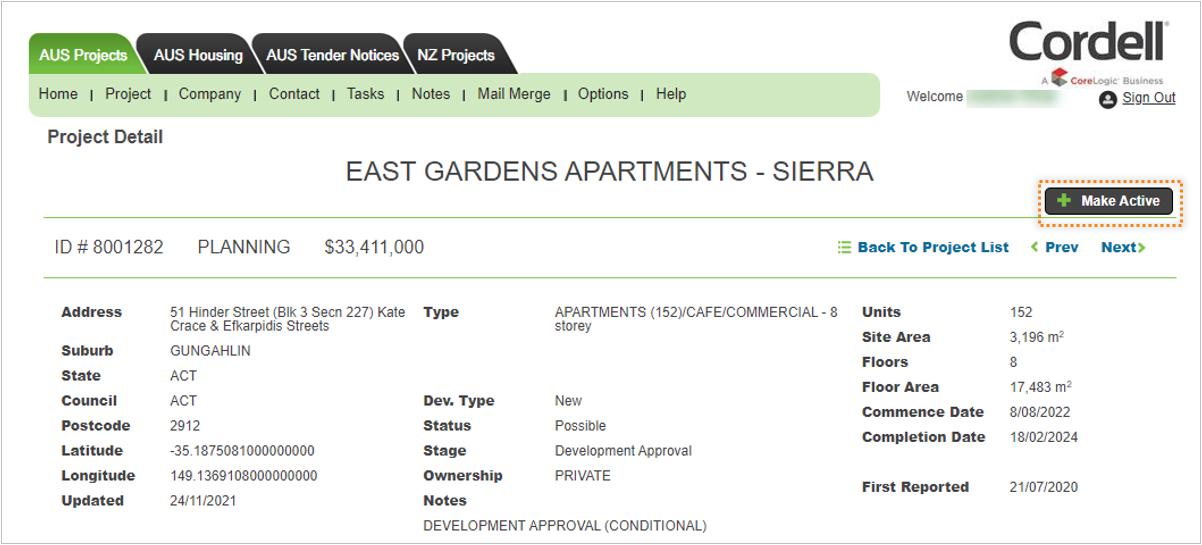
Task: Click the Sign Out user icon
Action: (x=1107, y=99)
